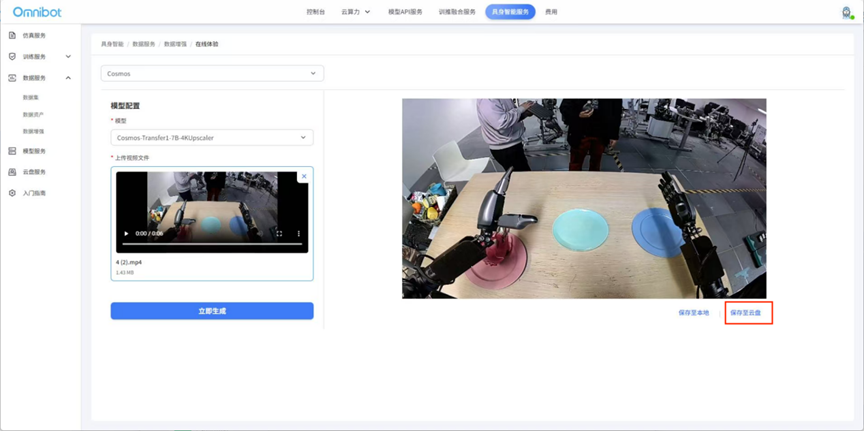This screenshot has width=864, height=431.
Task: Click the 模型服务 sidebar icon
Action: pyautogui.click(x=12, y=151)
